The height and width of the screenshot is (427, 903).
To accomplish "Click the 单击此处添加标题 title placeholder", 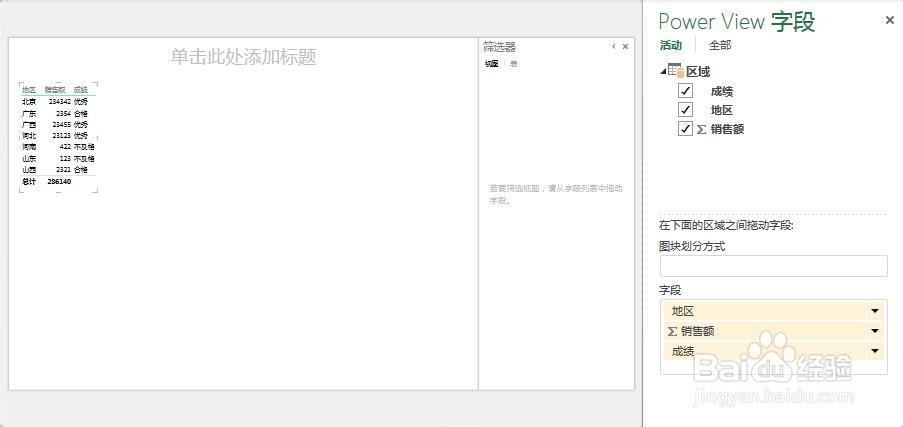I will click(243, 56).
